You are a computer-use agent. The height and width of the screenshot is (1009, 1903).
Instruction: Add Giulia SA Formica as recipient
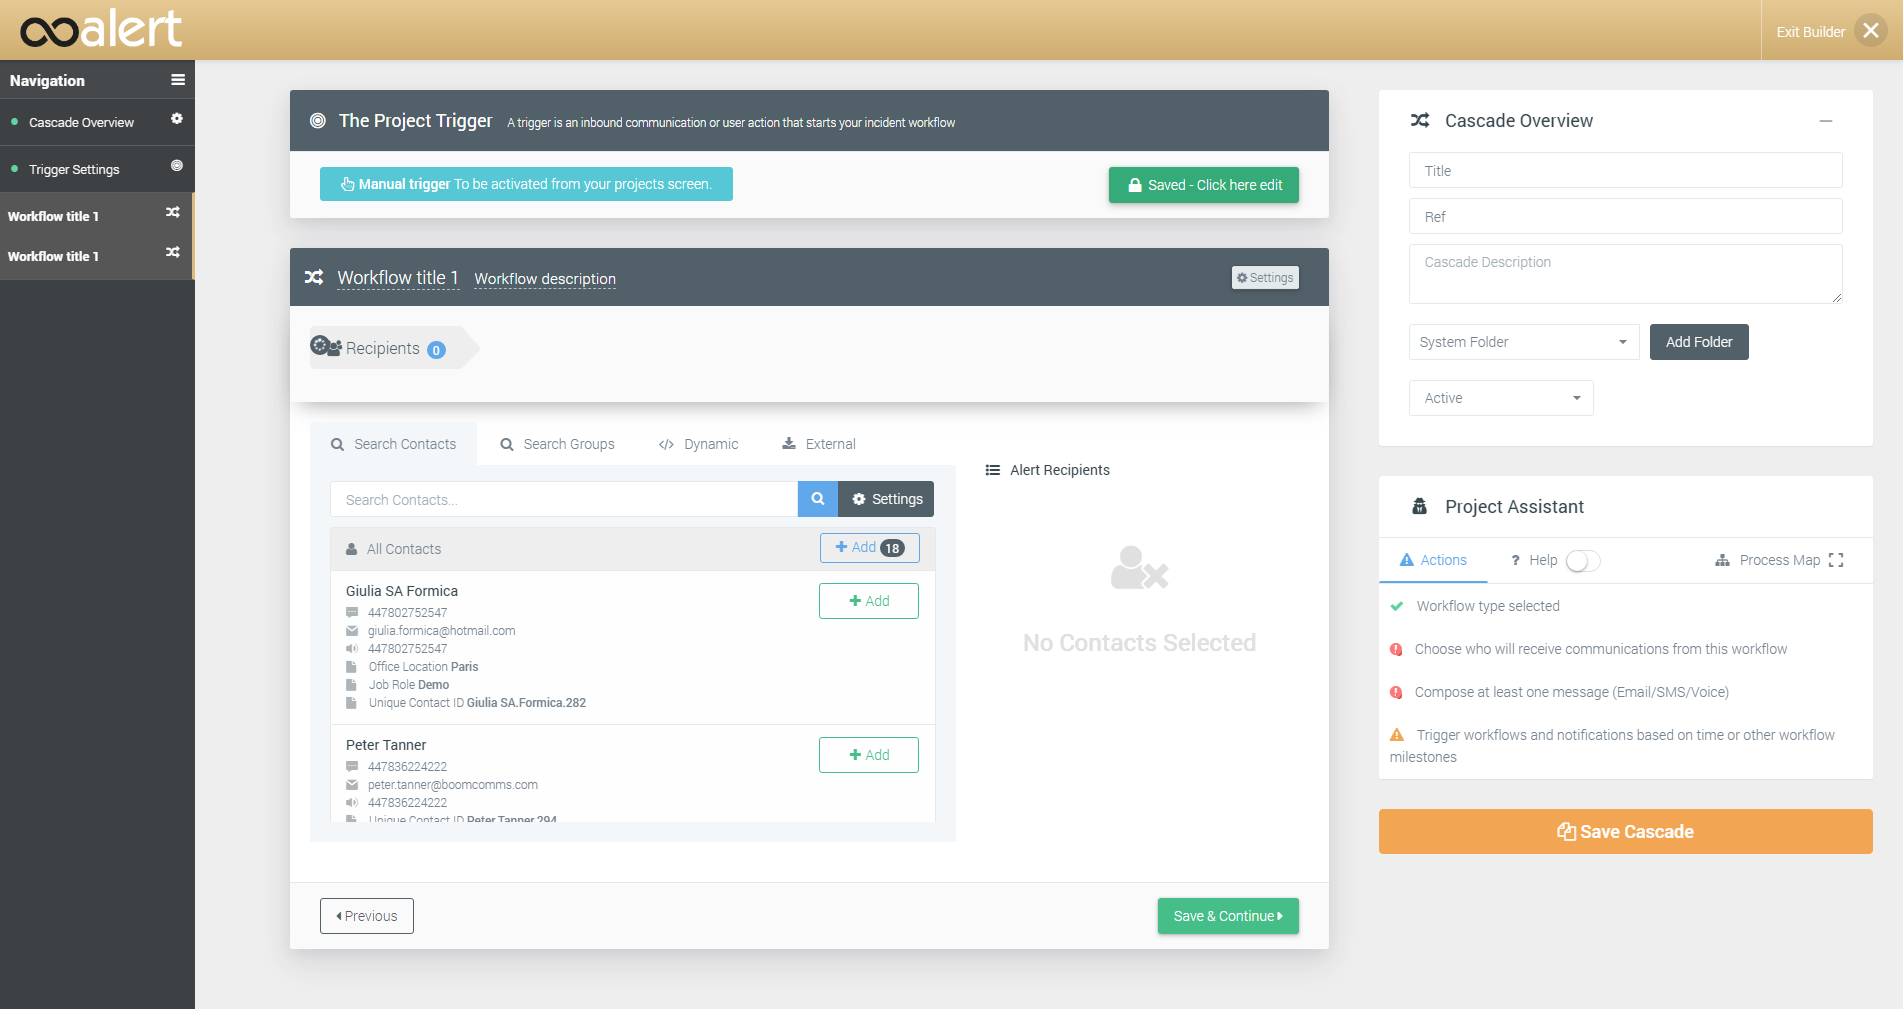(868, 601)
